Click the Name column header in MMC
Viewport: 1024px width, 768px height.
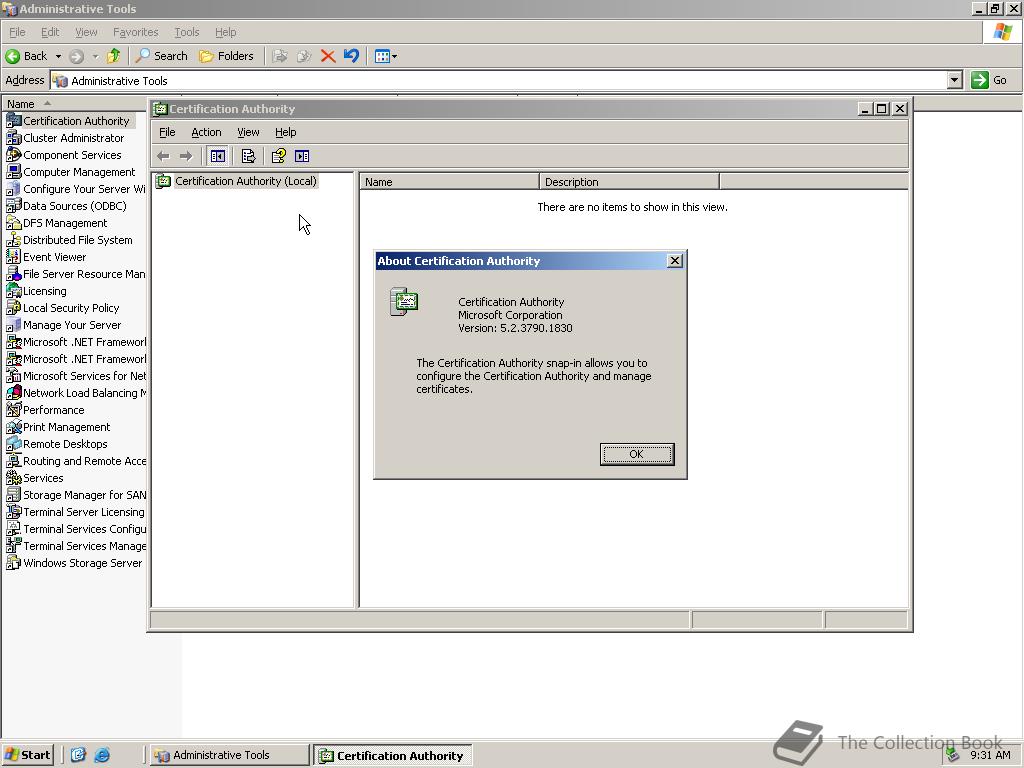[x=449, y=182]
